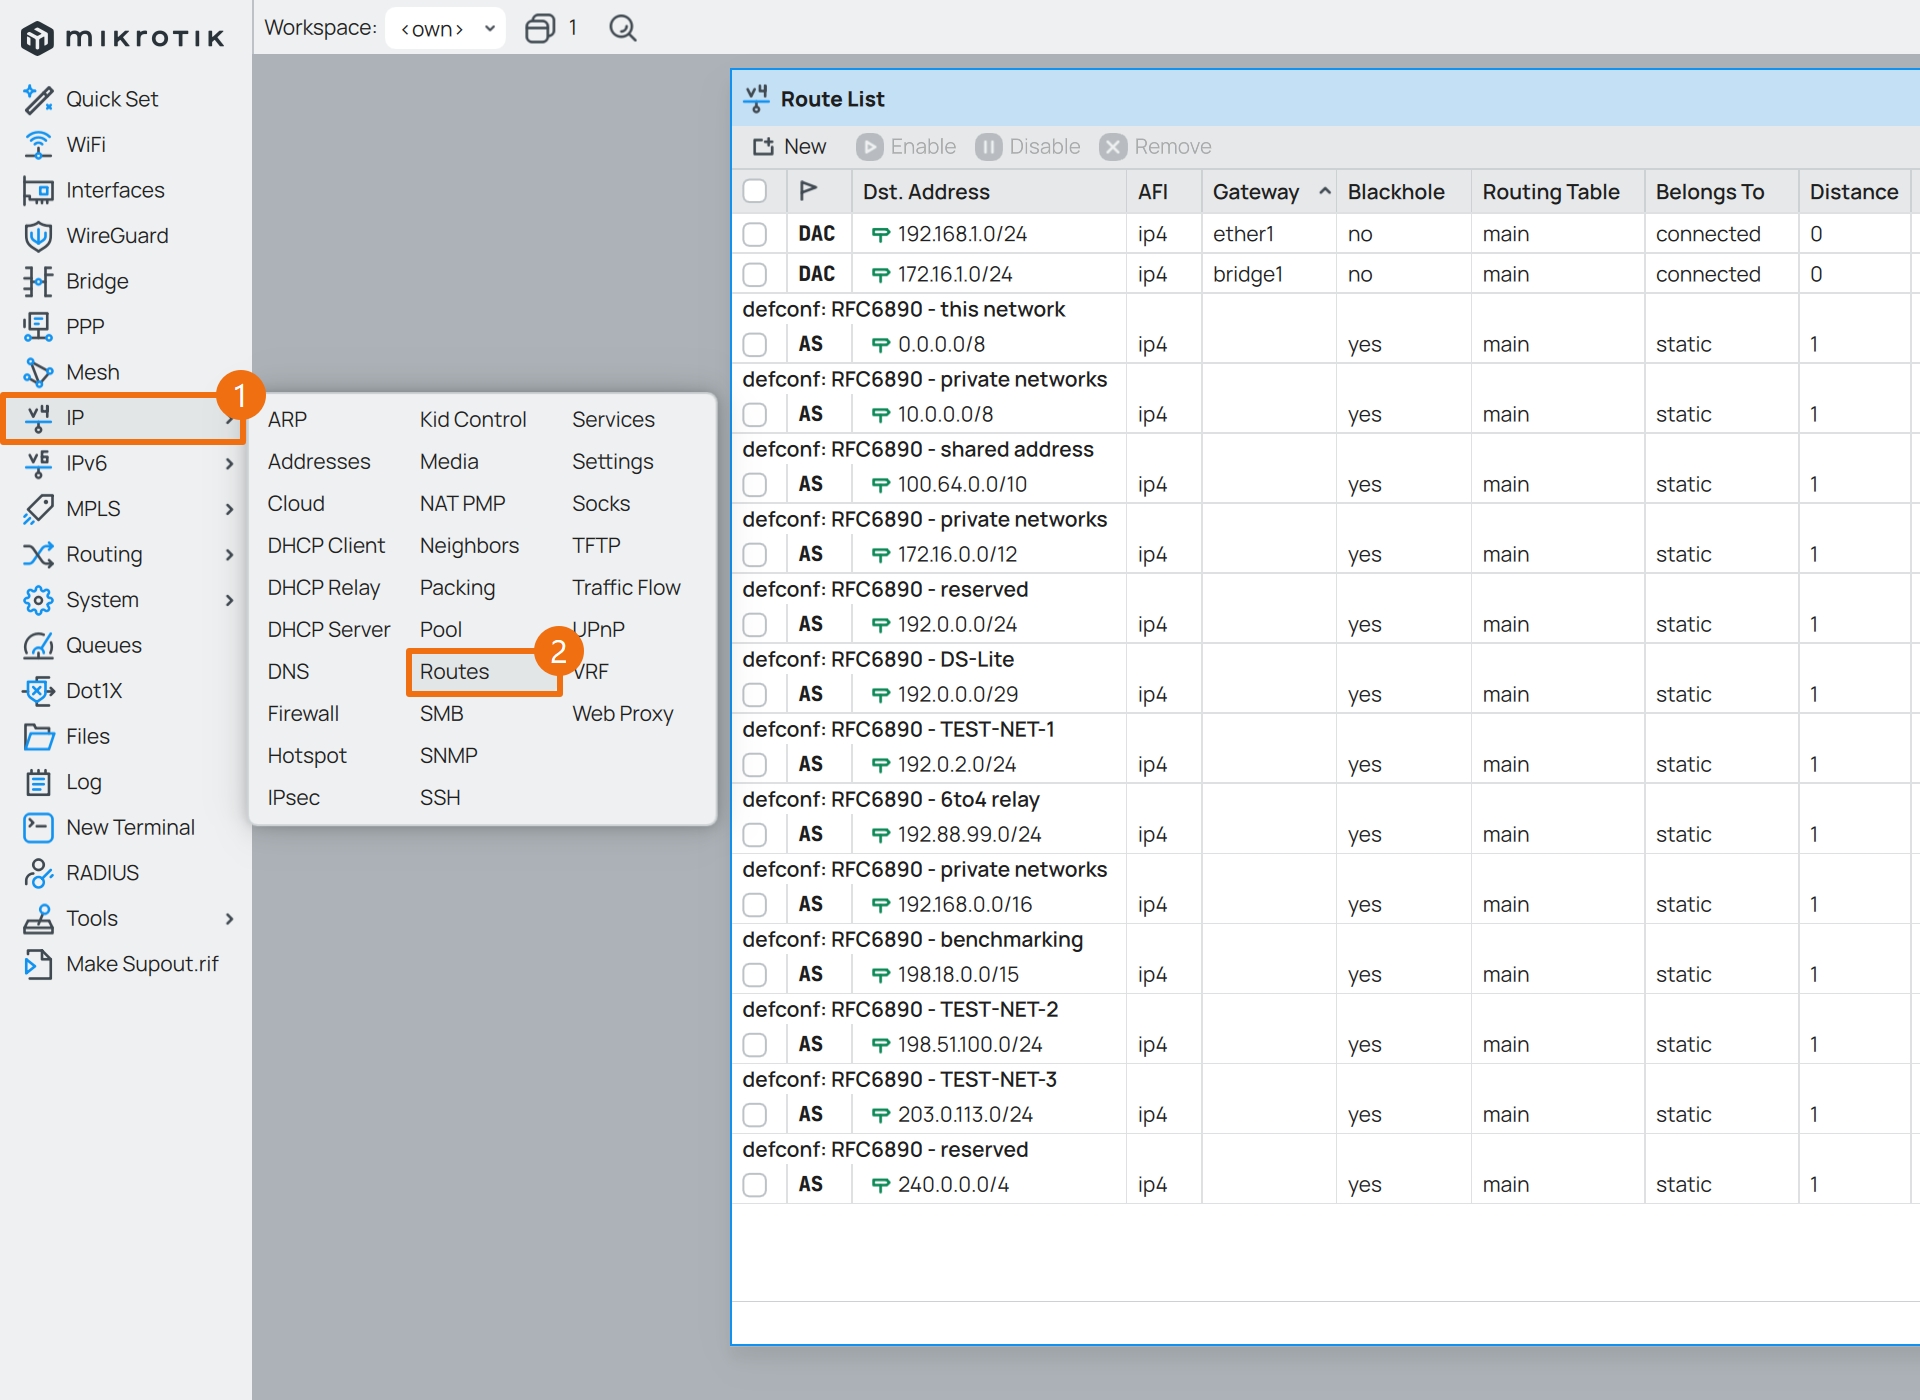Screen dimensions: 1920x1400
Task: Click the Tools icon in sidebar
Action: pyautogui.click(x=38, y=919)
